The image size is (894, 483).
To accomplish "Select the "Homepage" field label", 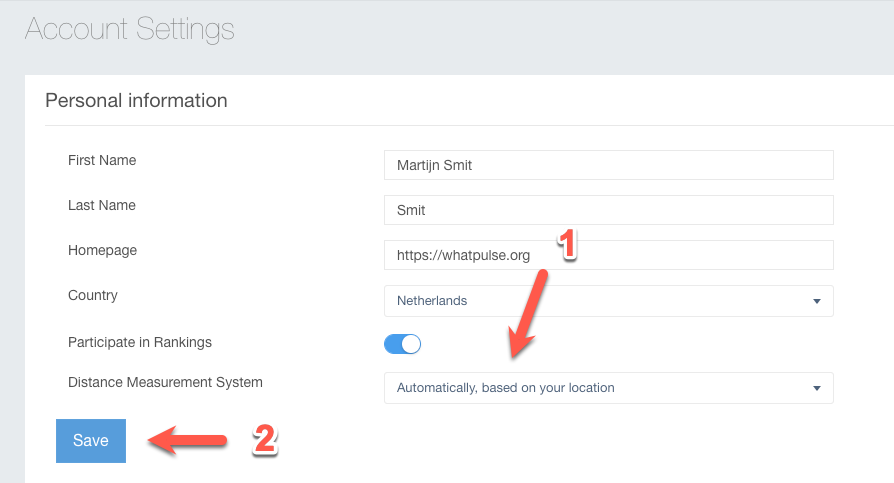I will click(x=102, y=250).
